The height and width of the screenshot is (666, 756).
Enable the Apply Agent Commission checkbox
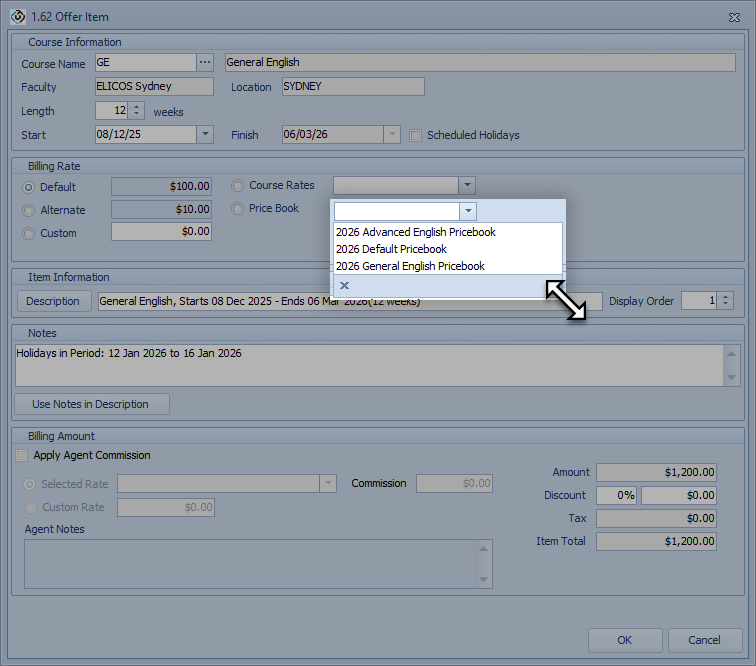click(x=23, y=455)
